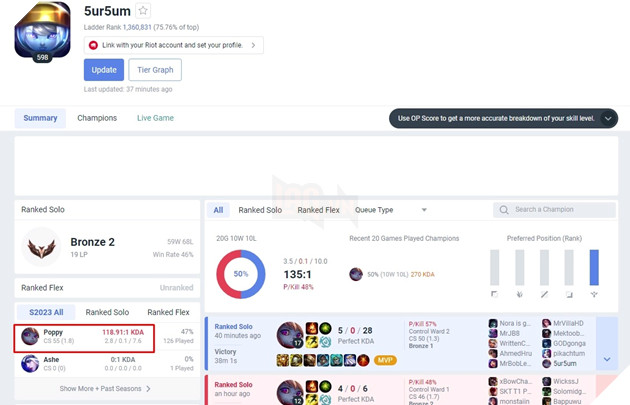Switch to the Champions tab
Image resolution: width=630 pixels, height=405 pixels.
click(97, 118)
